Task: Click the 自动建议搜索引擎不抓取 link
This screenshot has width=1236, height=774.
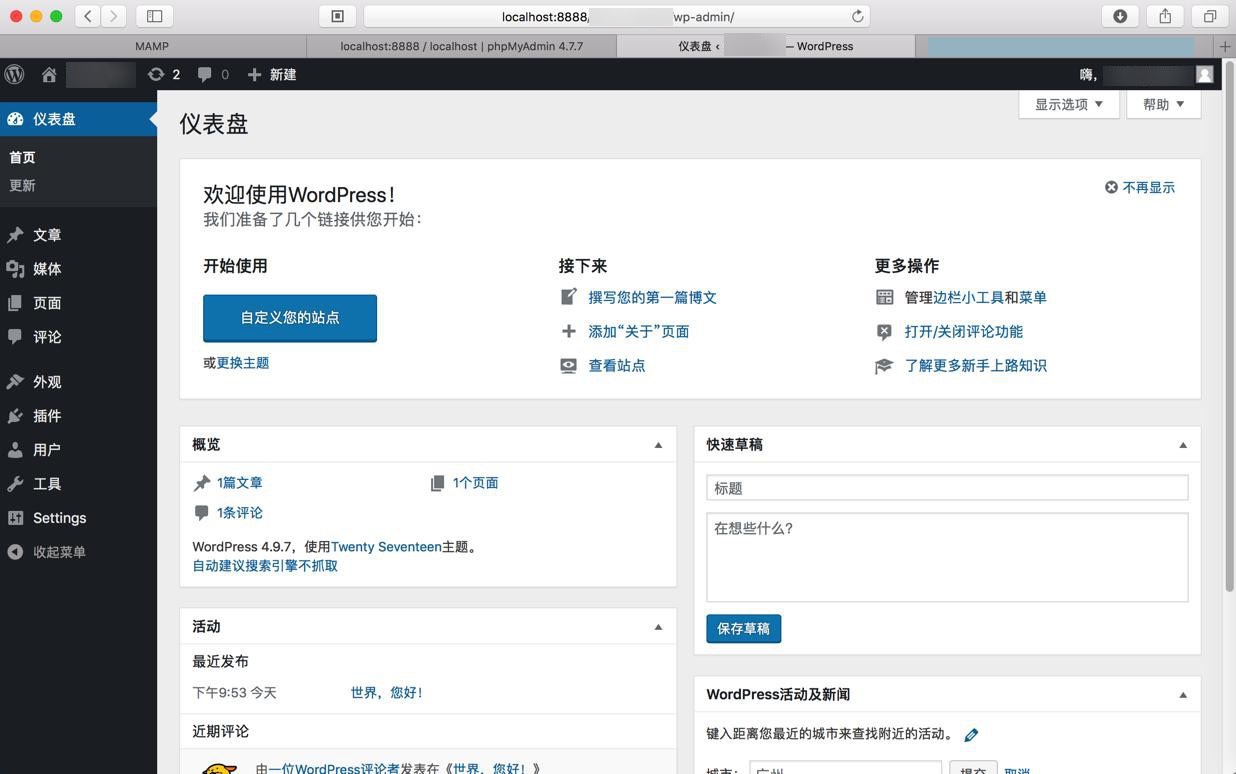Action: (265, 566)
